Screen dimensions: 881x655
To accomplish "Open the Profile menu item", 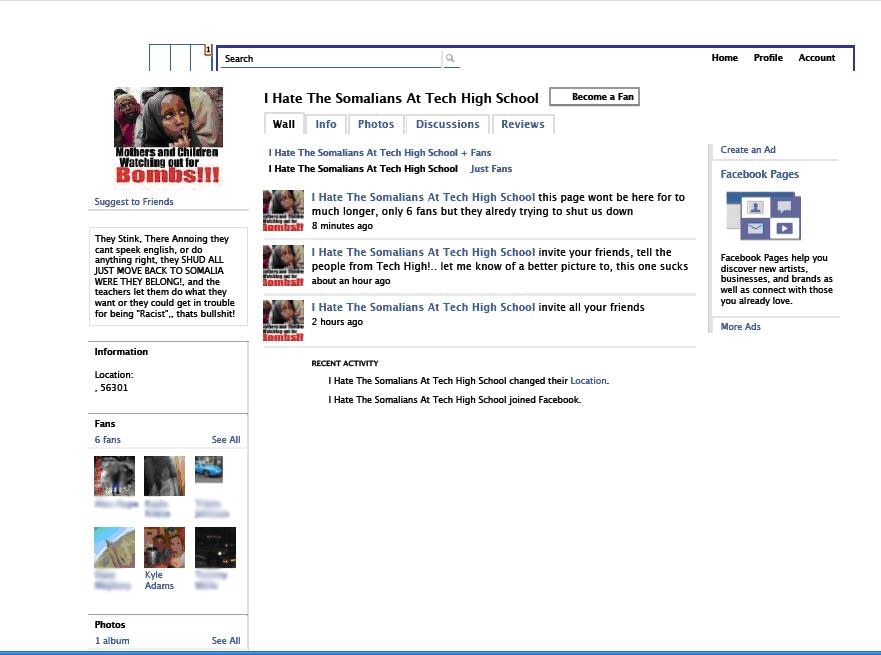I will pyautogui.click(x=768, y=57).
